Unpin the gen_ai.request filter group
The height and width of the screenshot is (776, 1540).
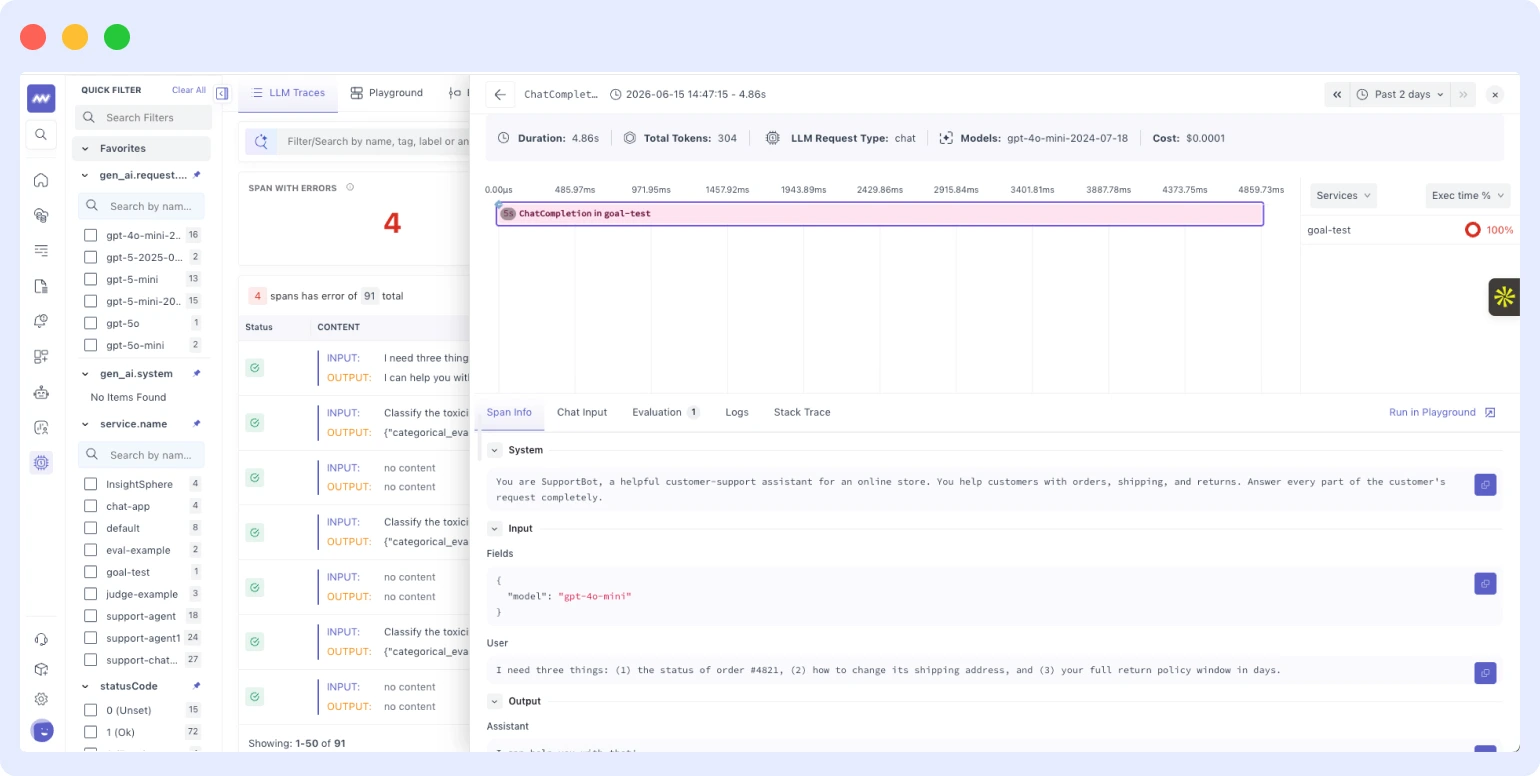[x=197, y=175]
